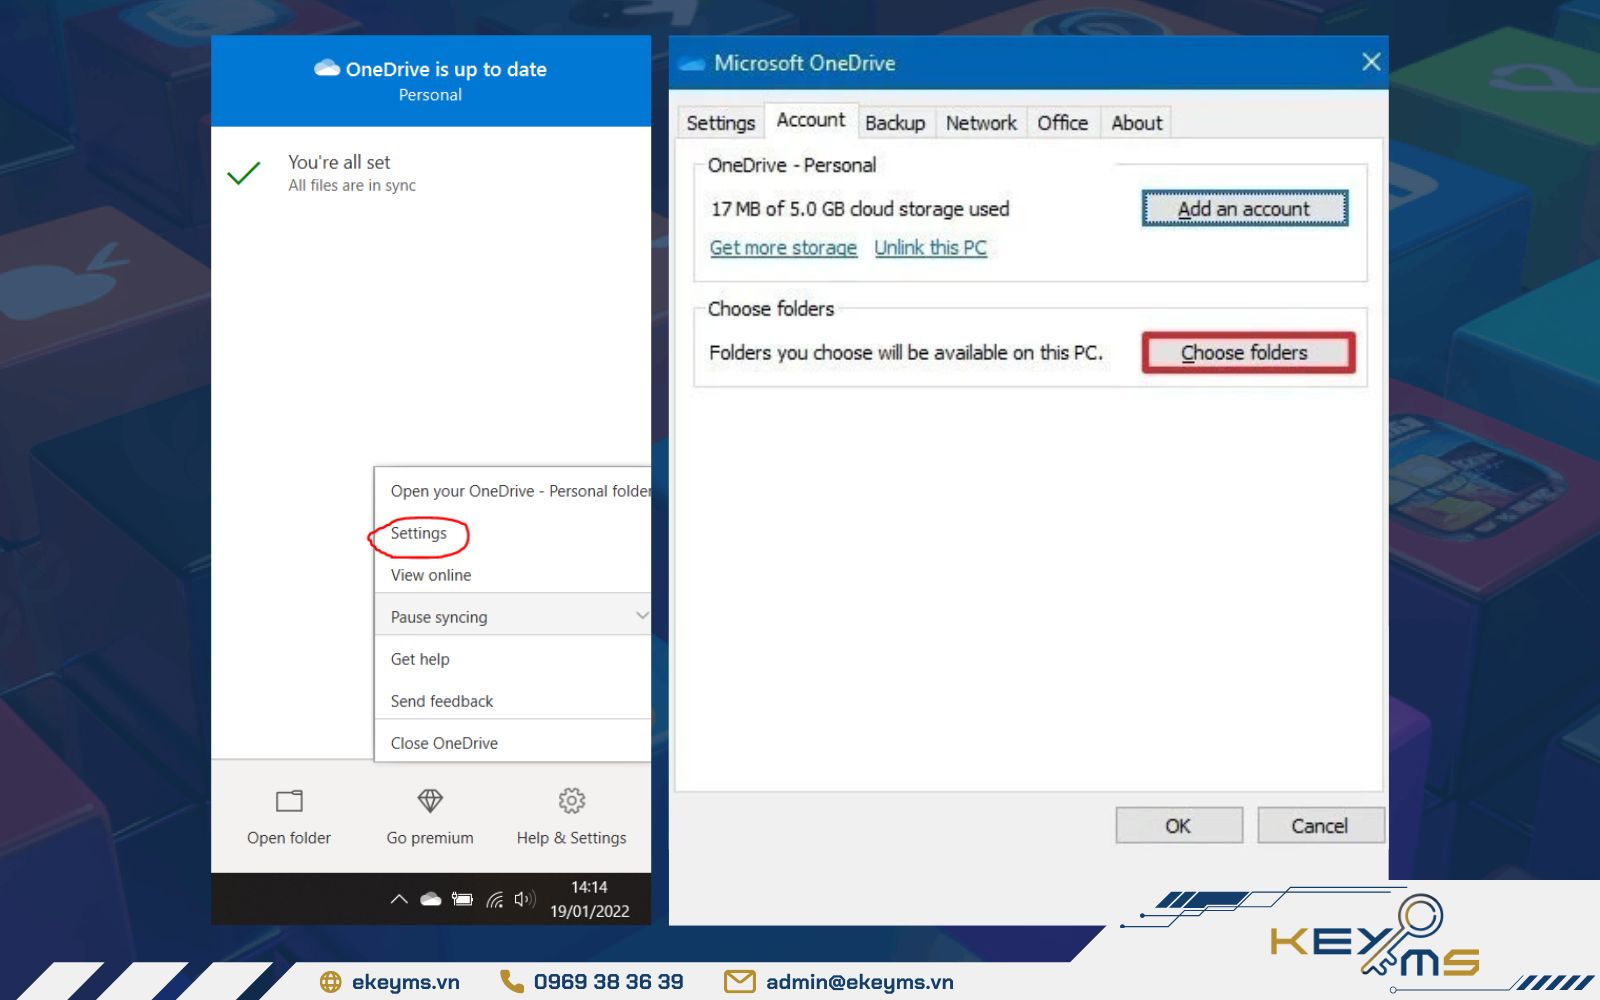Click the battery icon in system tray

click(462, 898)
